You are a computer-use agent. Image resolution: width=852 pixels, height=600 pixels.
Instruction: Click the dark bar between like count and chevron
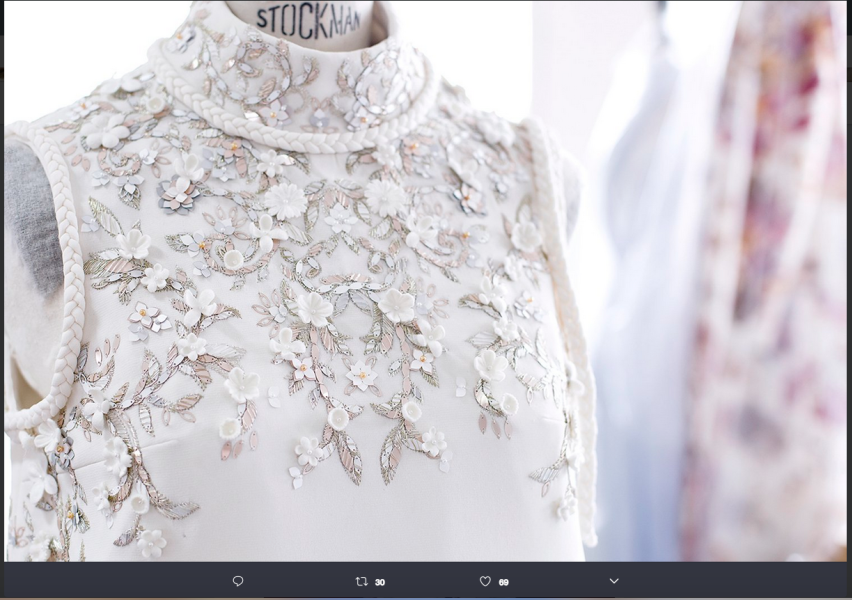point(560,581)
